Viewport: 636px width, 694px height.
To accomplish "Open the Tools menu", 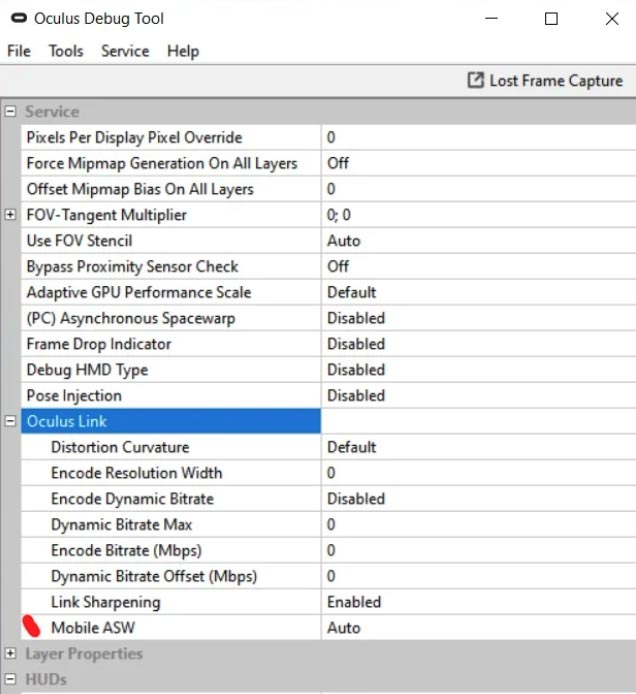I will click(x=66, y=51).
